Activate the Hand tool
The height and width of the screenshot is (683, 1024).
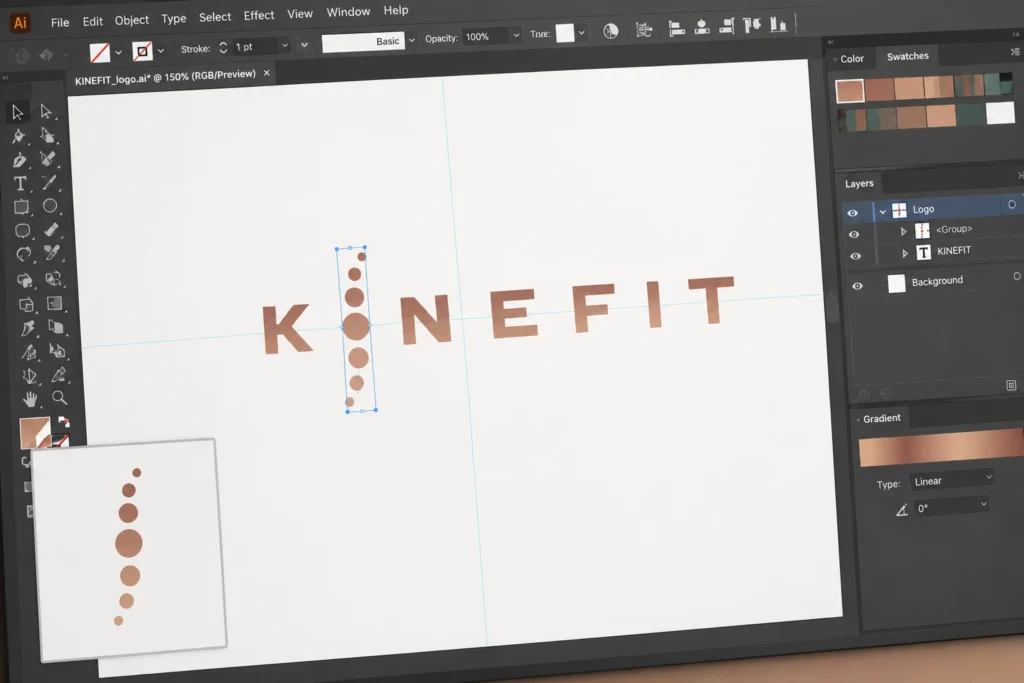pos(30,399)
